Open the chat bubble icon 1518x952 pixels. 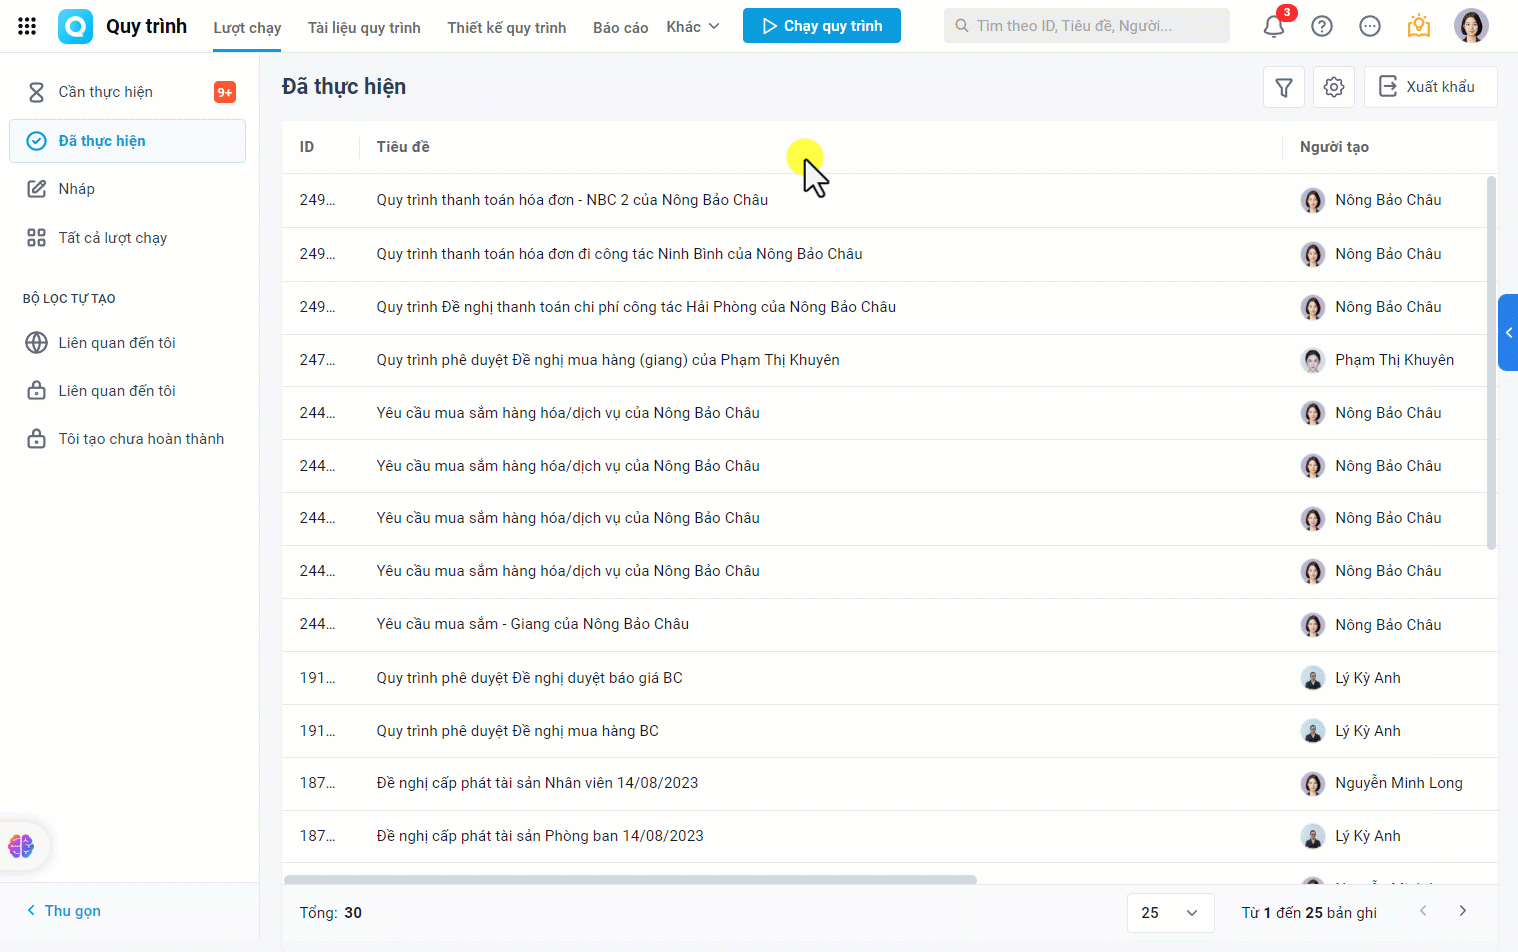1370,26
